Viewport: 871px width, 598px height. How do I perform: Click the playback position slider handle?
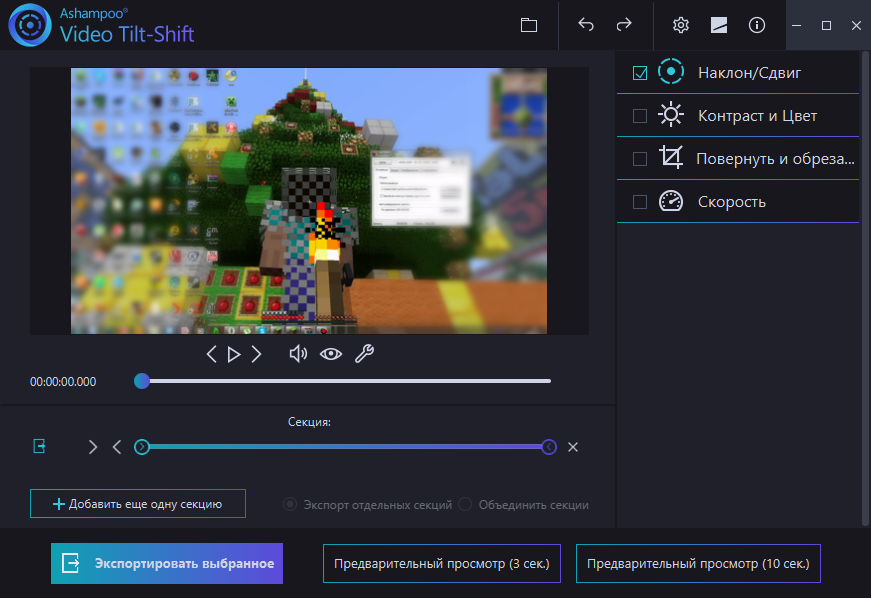click(142, 381)
